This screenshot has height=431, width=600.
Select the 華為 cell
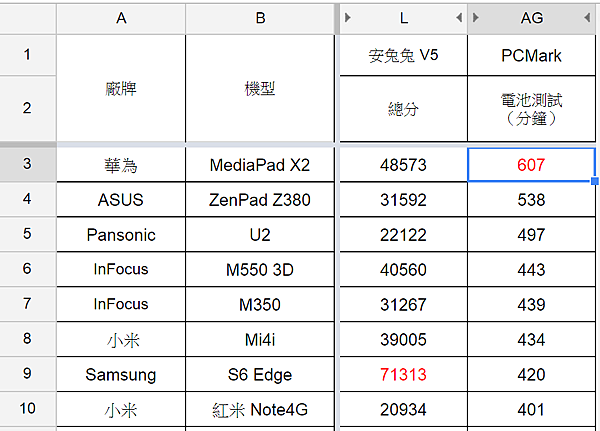(x=121, y=165)
